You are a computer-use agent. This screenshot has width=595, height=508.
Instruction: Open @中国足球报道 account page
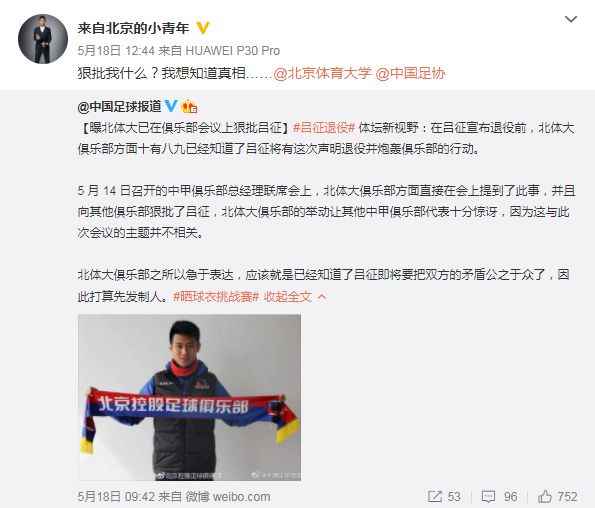point(119,107)
